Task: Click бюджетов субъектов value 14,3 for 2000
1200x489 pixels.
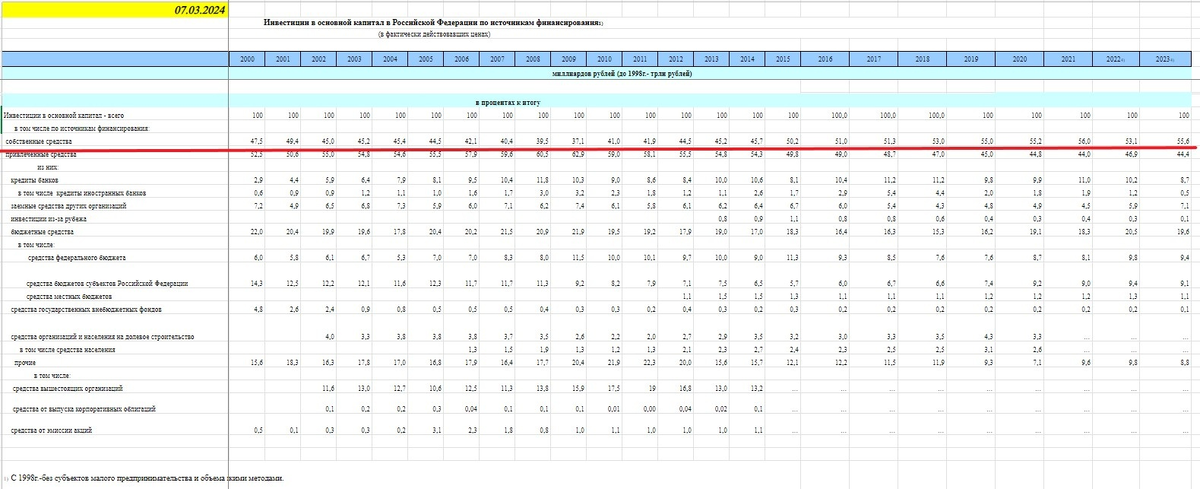Action: coord(256,285)
